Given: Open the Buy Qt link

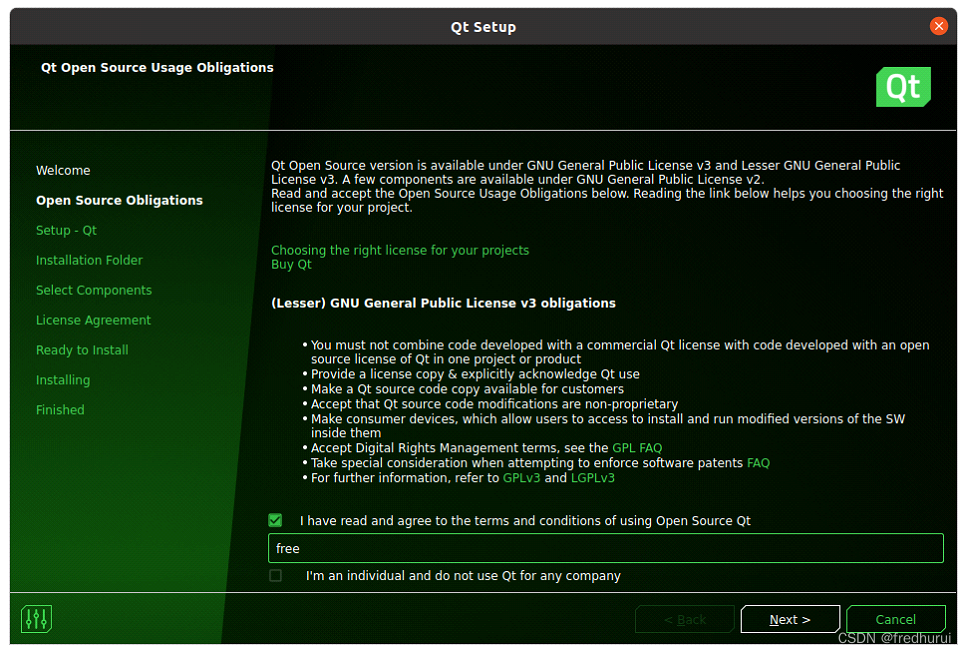Looking at the screenshot, I should [x=291, y=264].
